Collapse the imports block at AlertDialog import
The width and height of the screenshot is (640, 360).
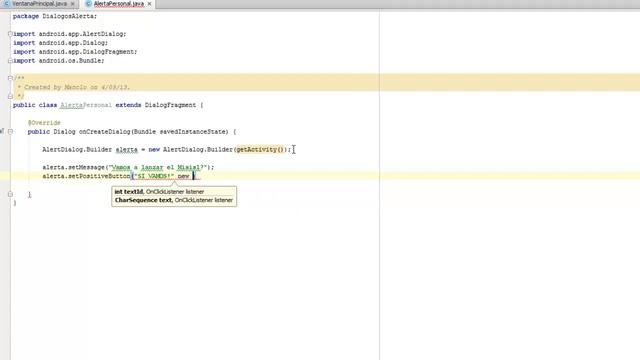10,34
